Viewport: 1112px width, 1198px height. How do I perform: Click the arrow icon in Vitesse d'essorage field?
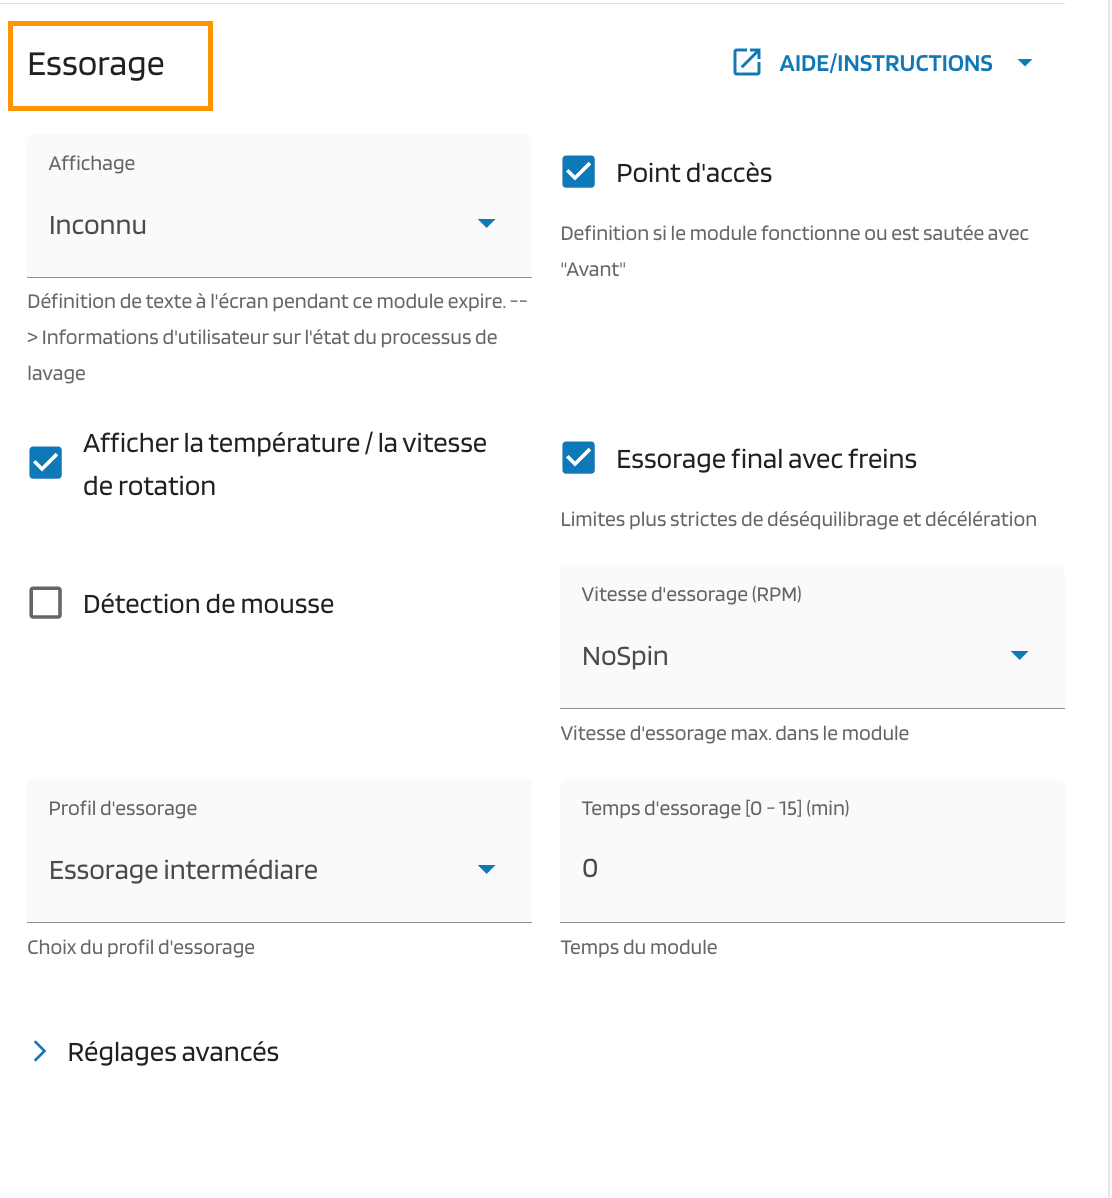pos(1019,655)
